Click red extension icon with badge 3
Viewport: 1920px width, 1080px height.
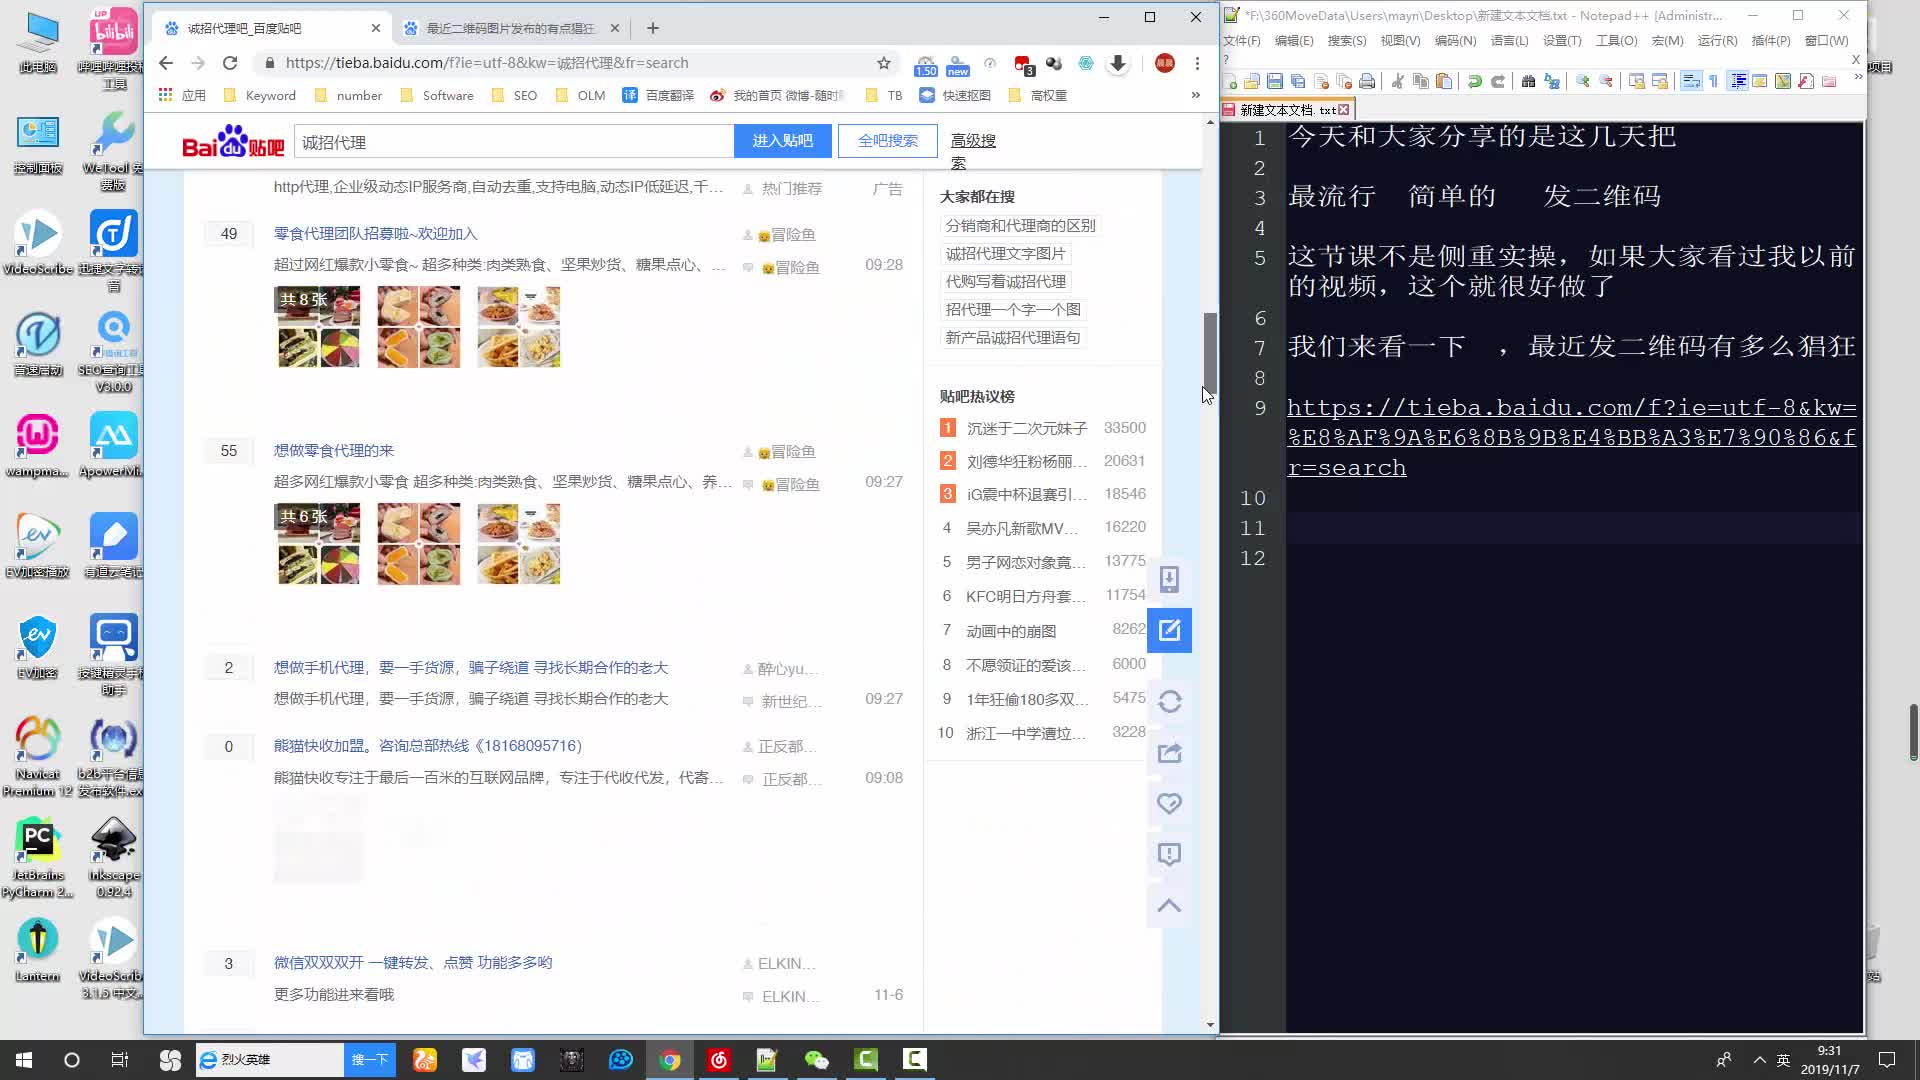pyautogui.click(x=1023, y=65)
